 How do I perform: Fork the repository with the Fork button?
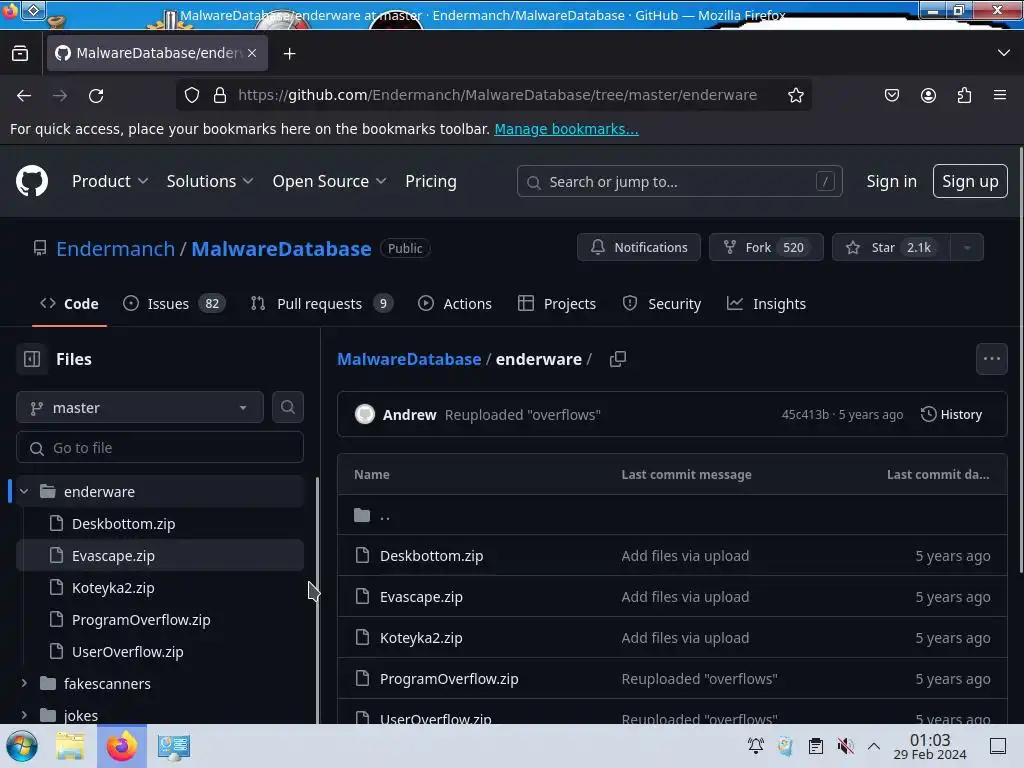tap(766, 248)
